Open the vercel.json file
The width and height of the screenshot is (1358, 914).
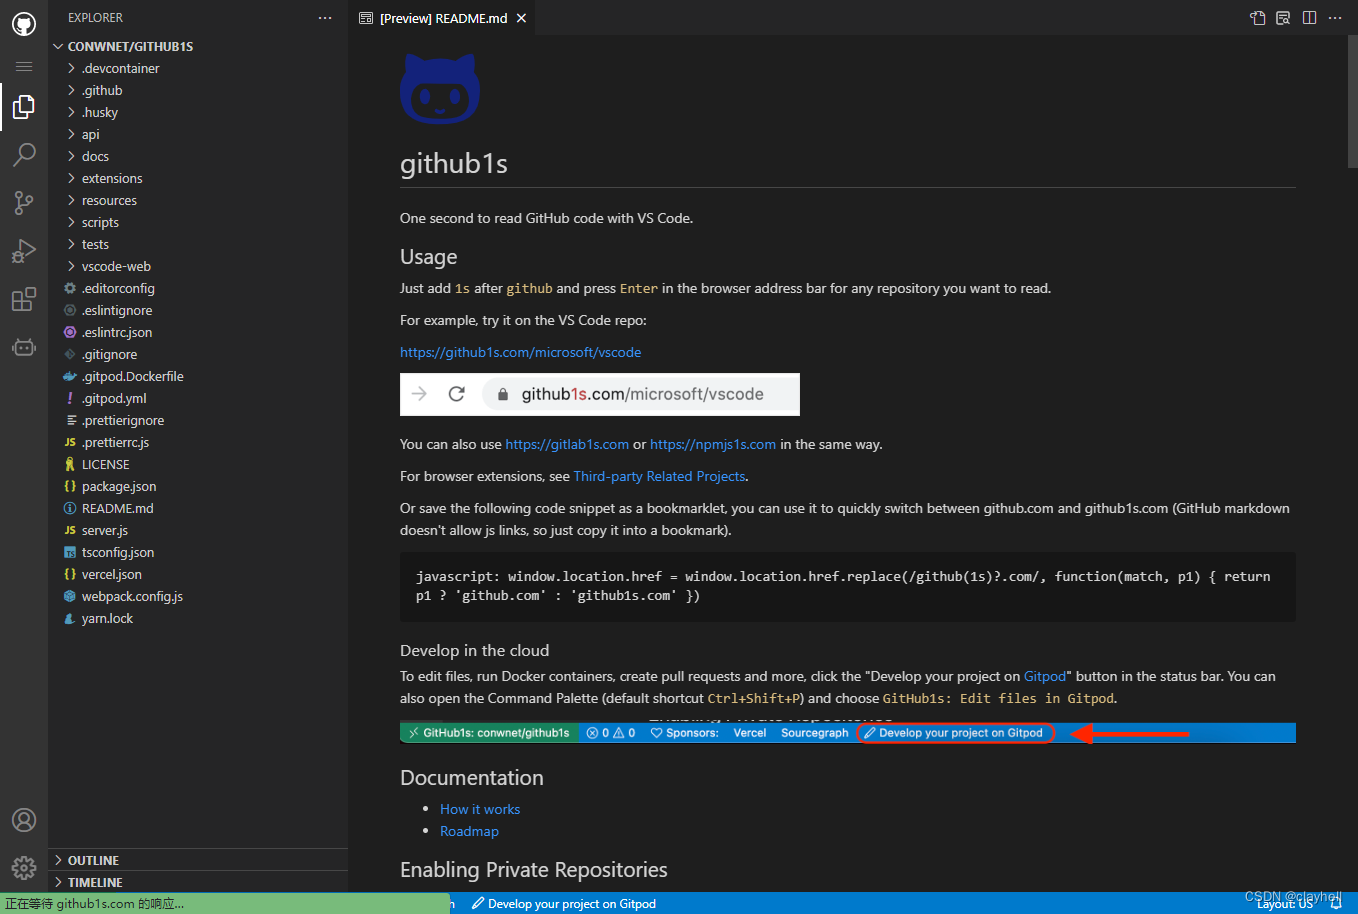198,574
